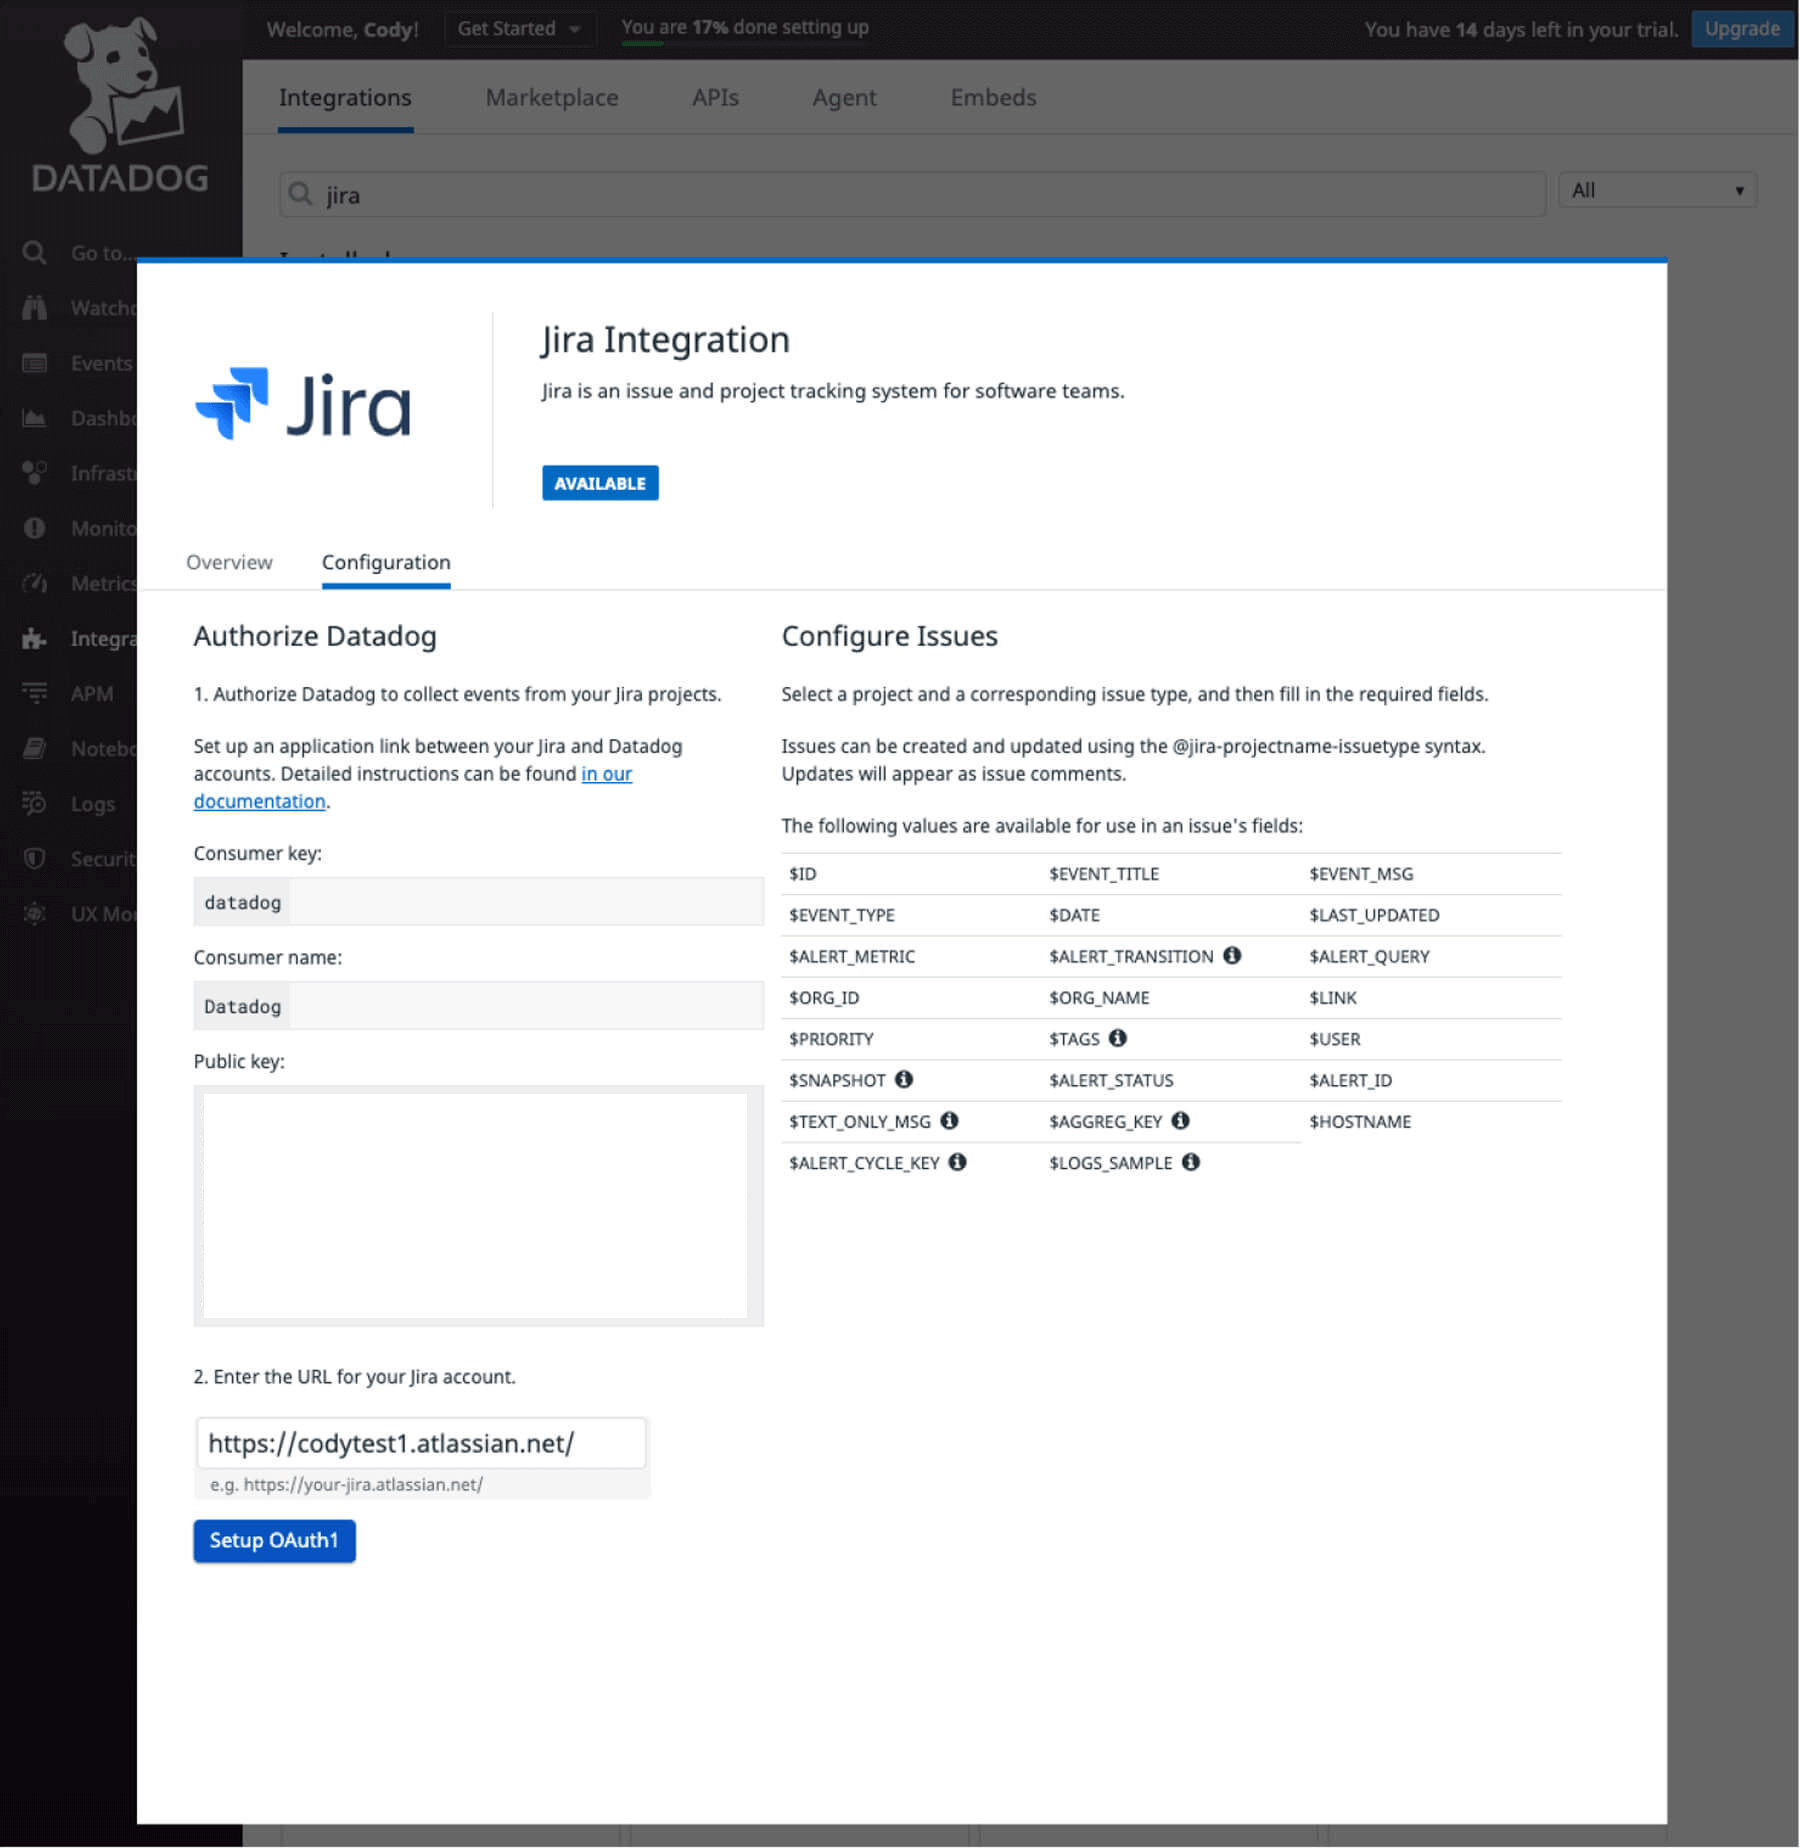The height and width of the screenshot is (1848, 1800).
Task: Open the documentation link
Action: tap(259, 801)
